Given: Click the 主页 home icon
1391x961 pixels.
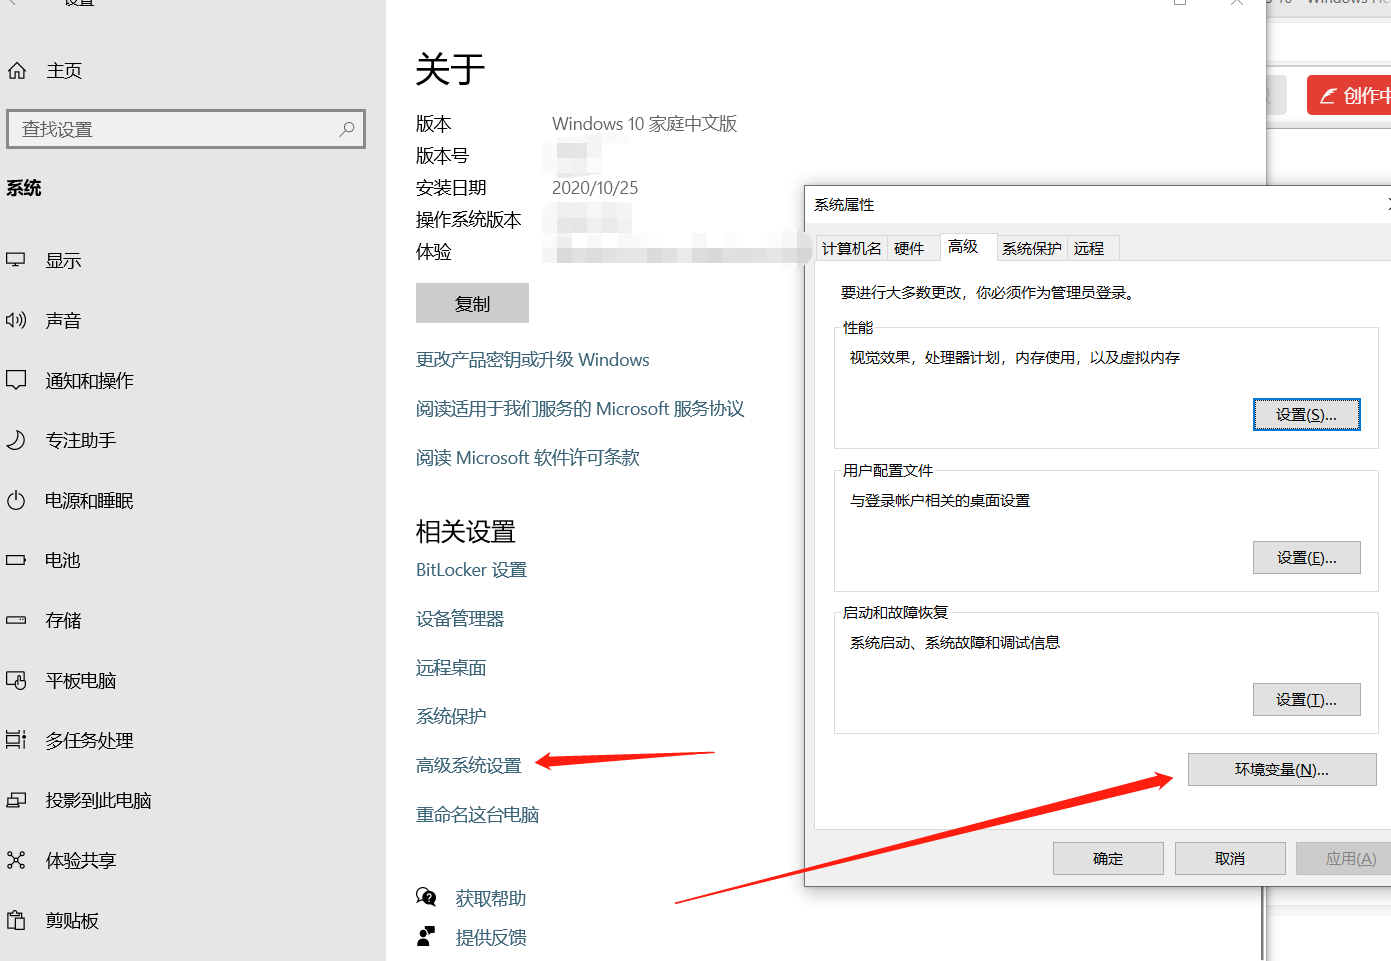Looking at the screenshot, I should click(62, 70).
